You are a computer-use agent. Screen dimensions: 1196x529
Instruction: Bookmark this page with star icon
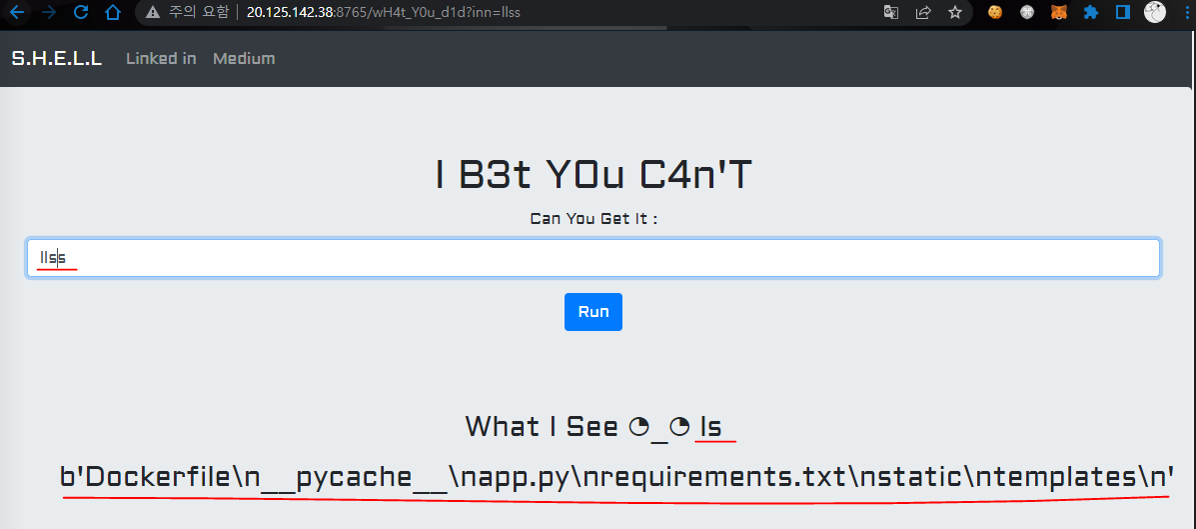(955, 12)
